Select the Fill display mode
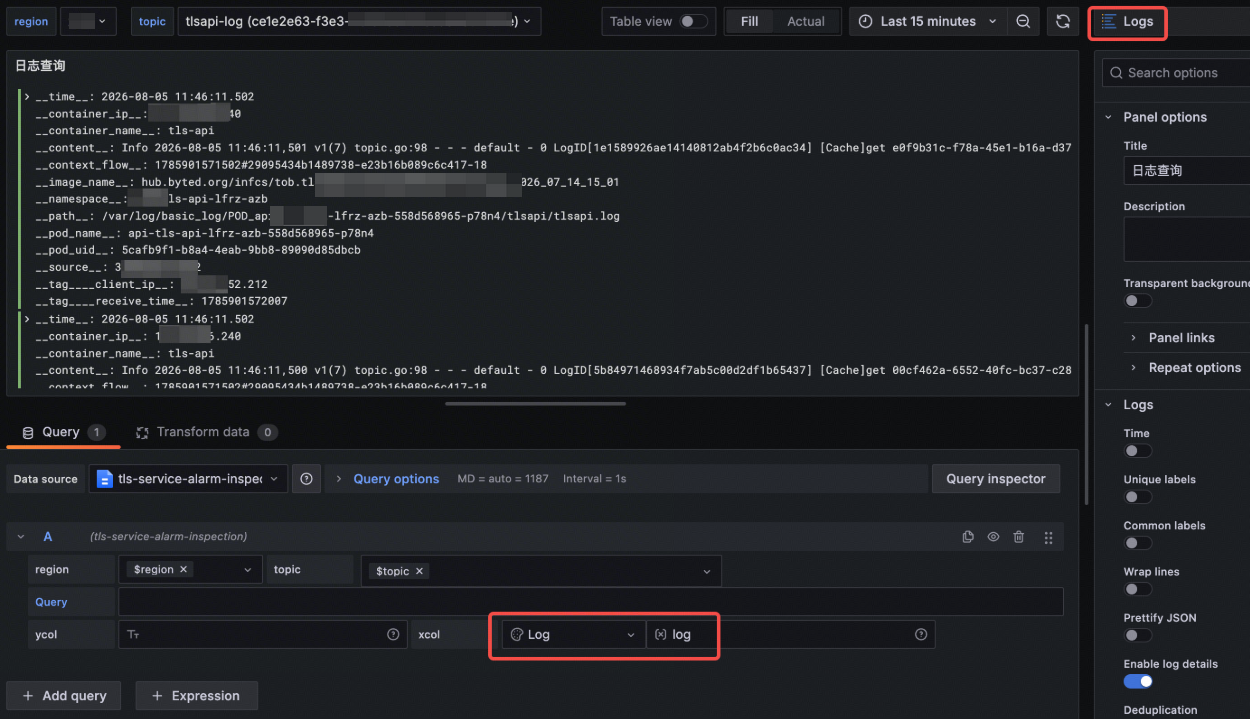 [749, 22]
